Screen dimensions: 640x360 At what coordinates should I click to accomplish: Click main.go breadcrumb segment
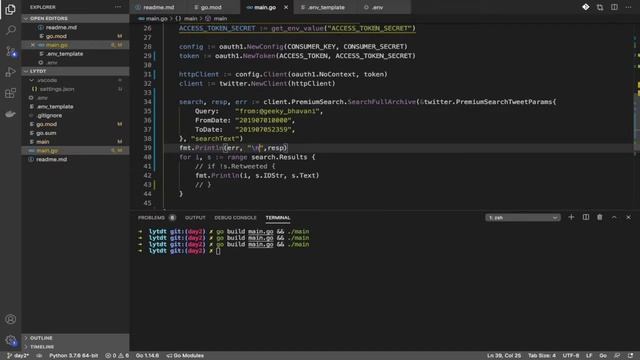point(153,18)
